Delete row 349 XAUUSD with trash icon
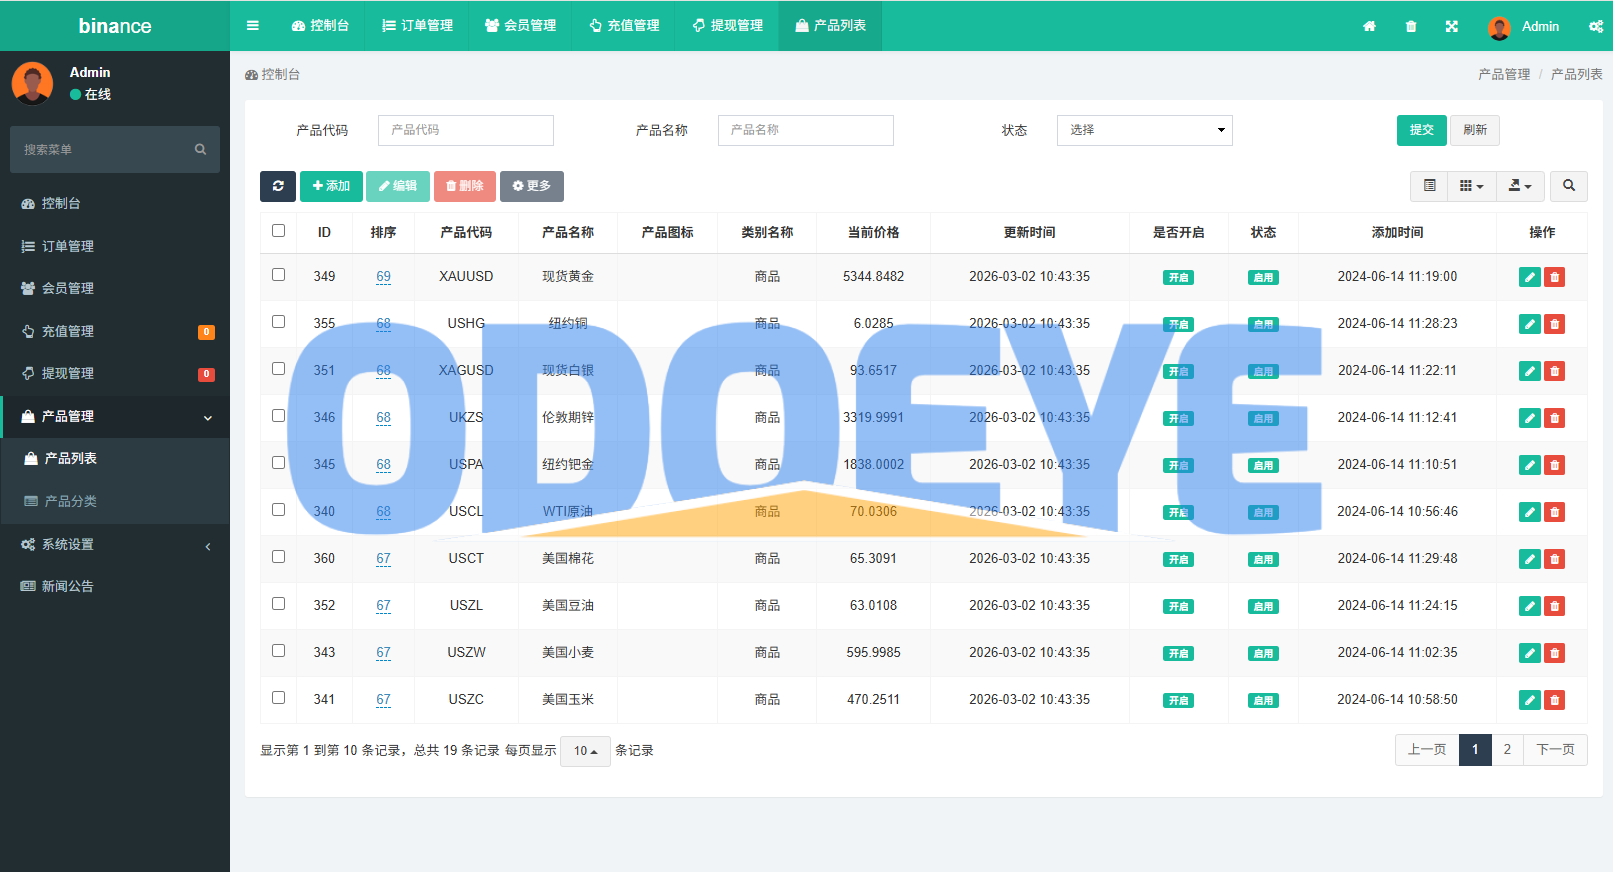The height and width of the screenshot is (872, 1613). (1554, 277)
